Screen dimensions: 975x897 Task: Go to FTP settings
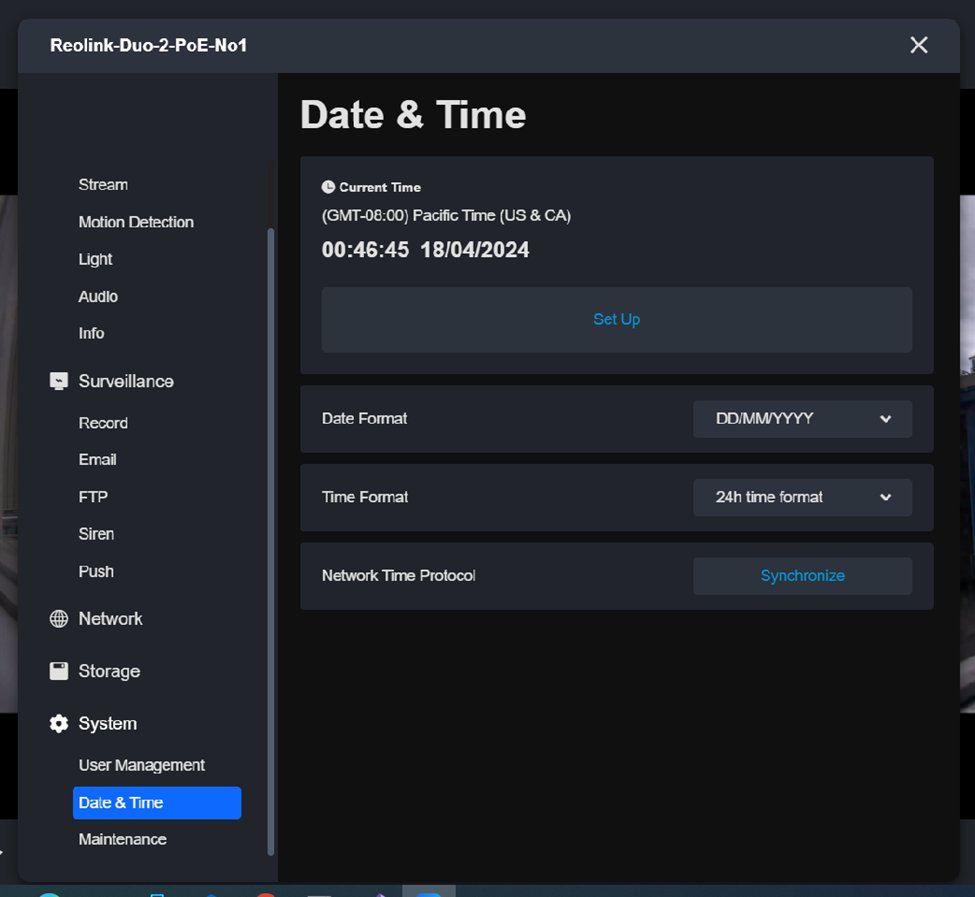coord(93,497)
